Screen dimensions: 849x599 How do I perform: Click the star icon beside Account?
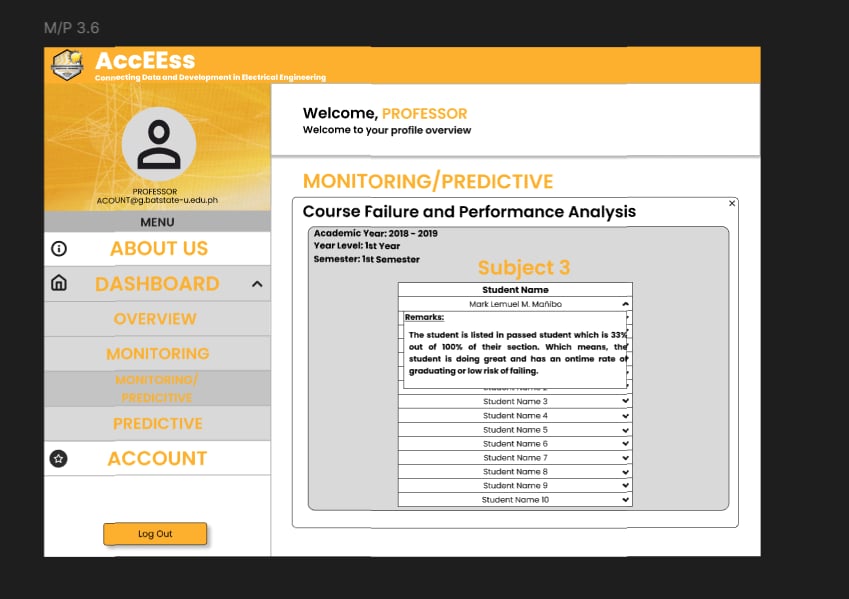click(59, 459)
